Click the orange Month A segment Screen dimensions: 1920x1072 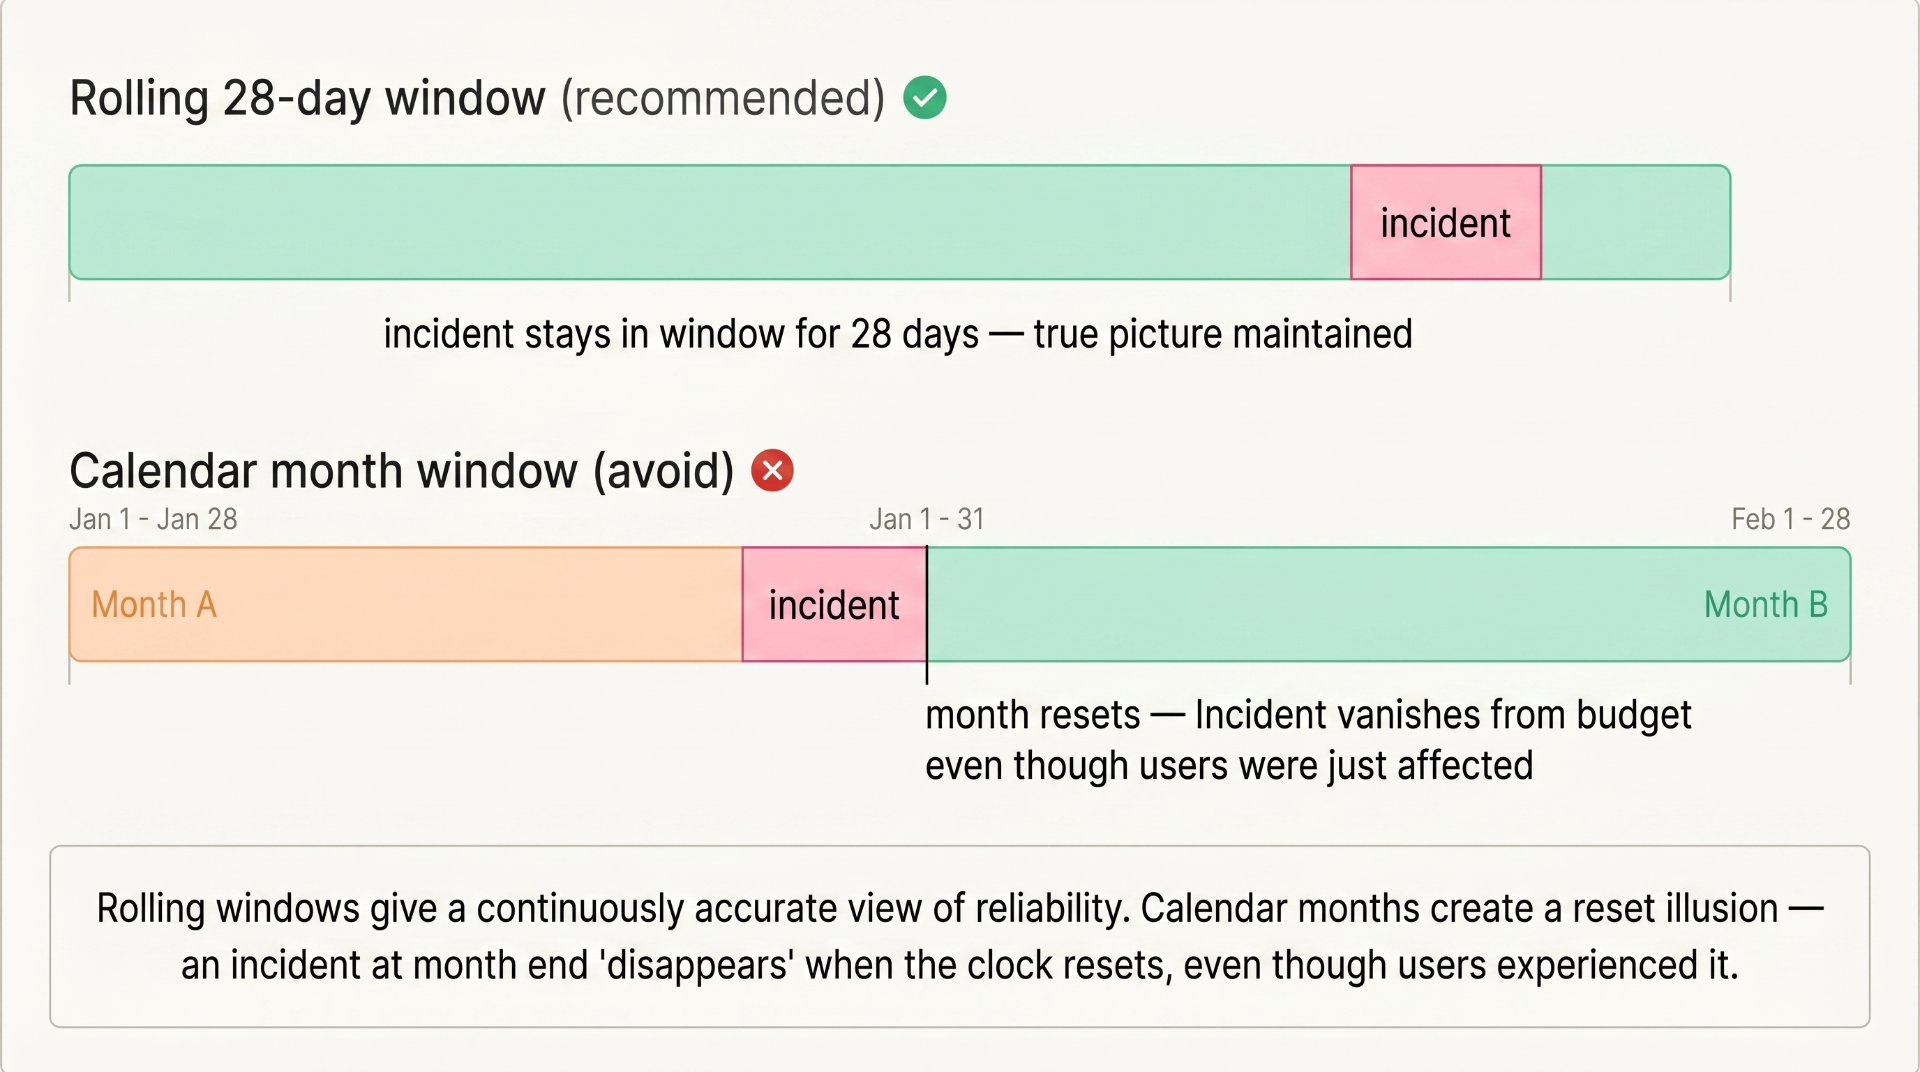406,604
